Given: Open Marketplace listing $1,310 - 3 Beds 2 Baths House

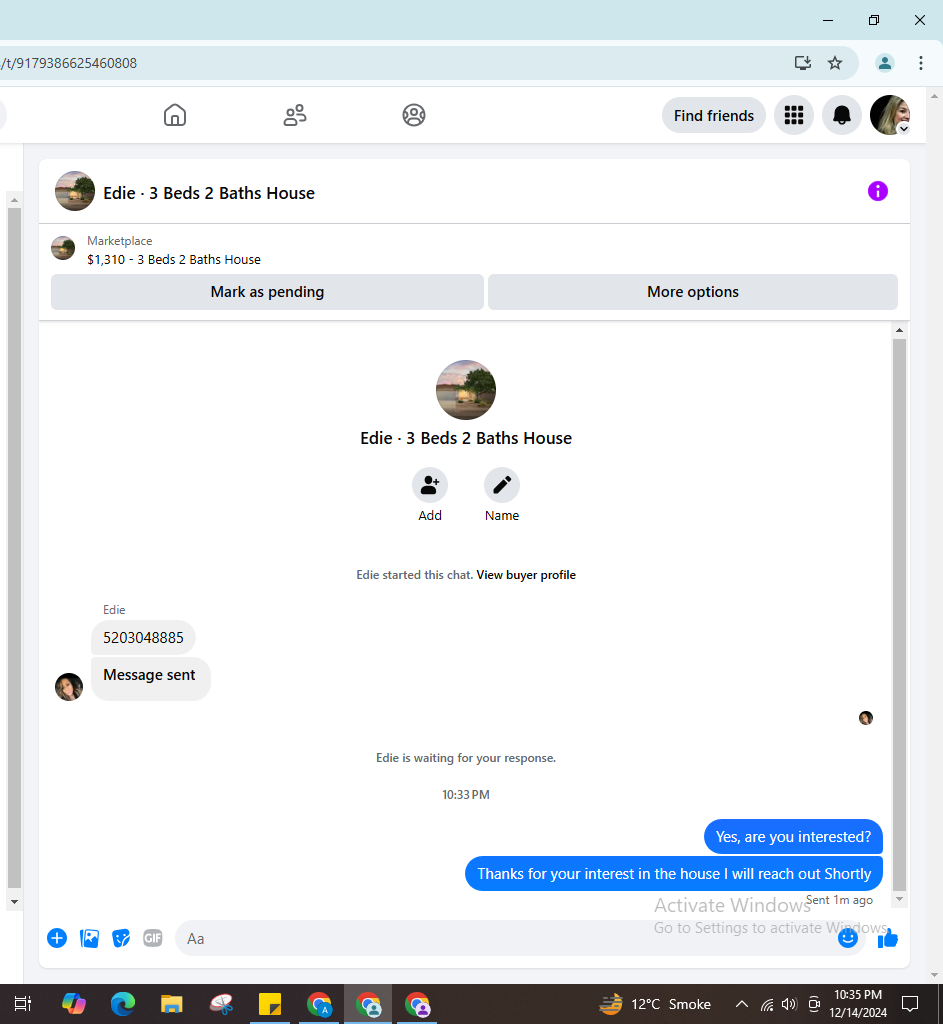Looking at the screenshot, I should point(173,259).
